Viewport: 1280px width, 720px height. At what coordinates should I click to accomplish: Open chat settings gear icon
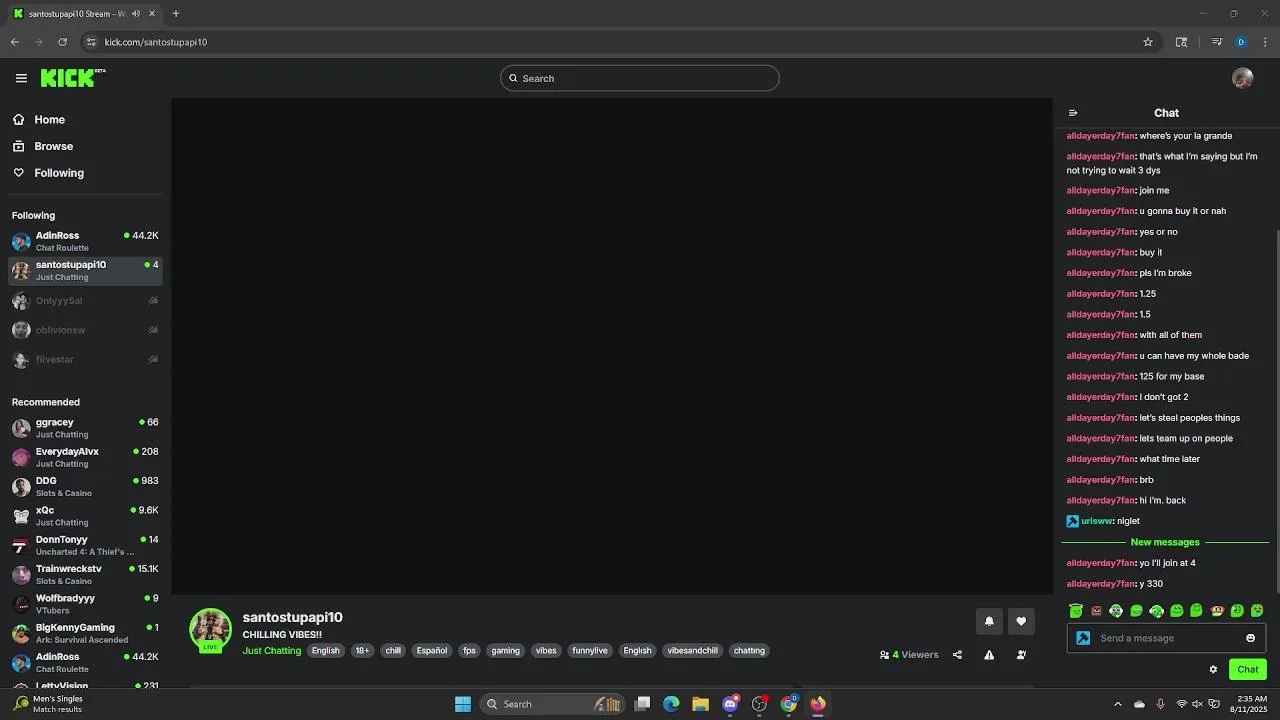pos(1213,670)
